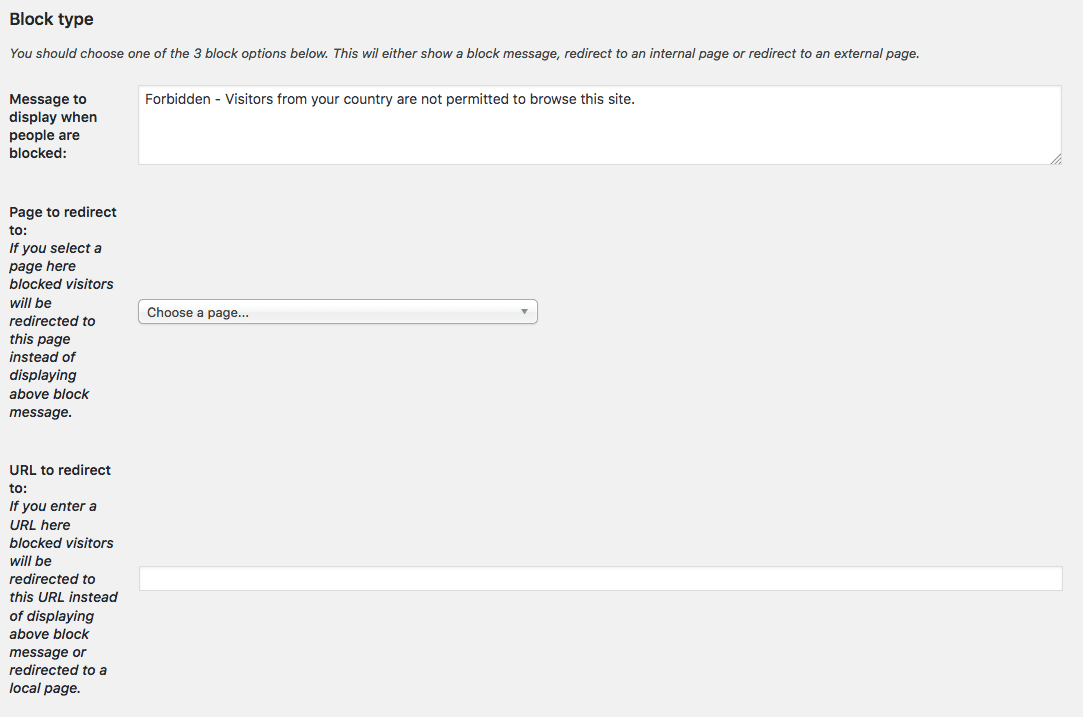
Task: Click the 'URL to redirect to:' label
Action: tap(60, 479)
